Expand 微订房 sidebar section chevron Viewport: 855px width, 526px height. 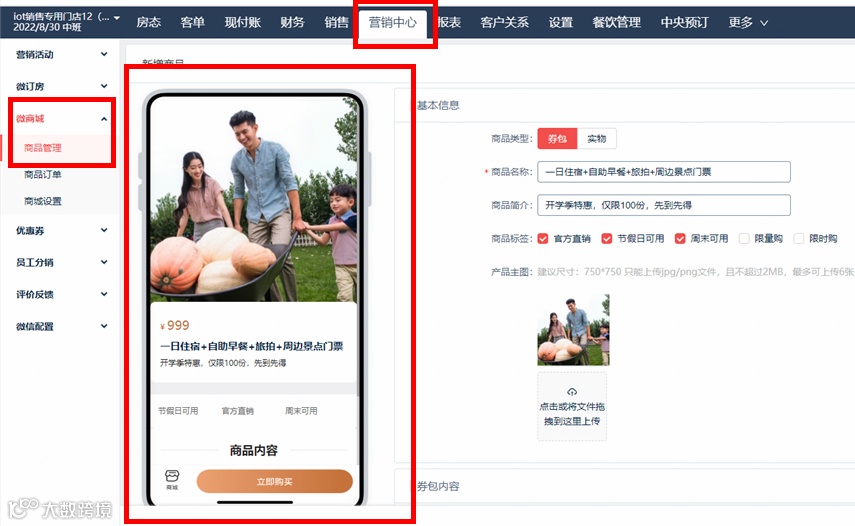pos(104,86)
